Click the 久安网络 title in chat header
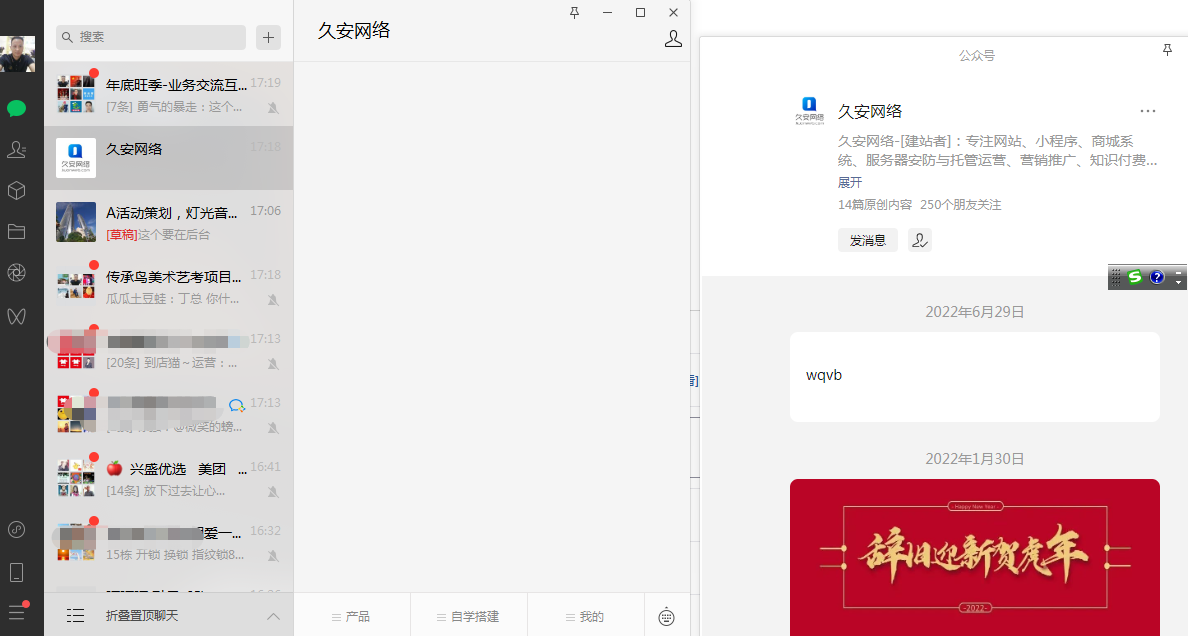 click(x=354, y=30)
